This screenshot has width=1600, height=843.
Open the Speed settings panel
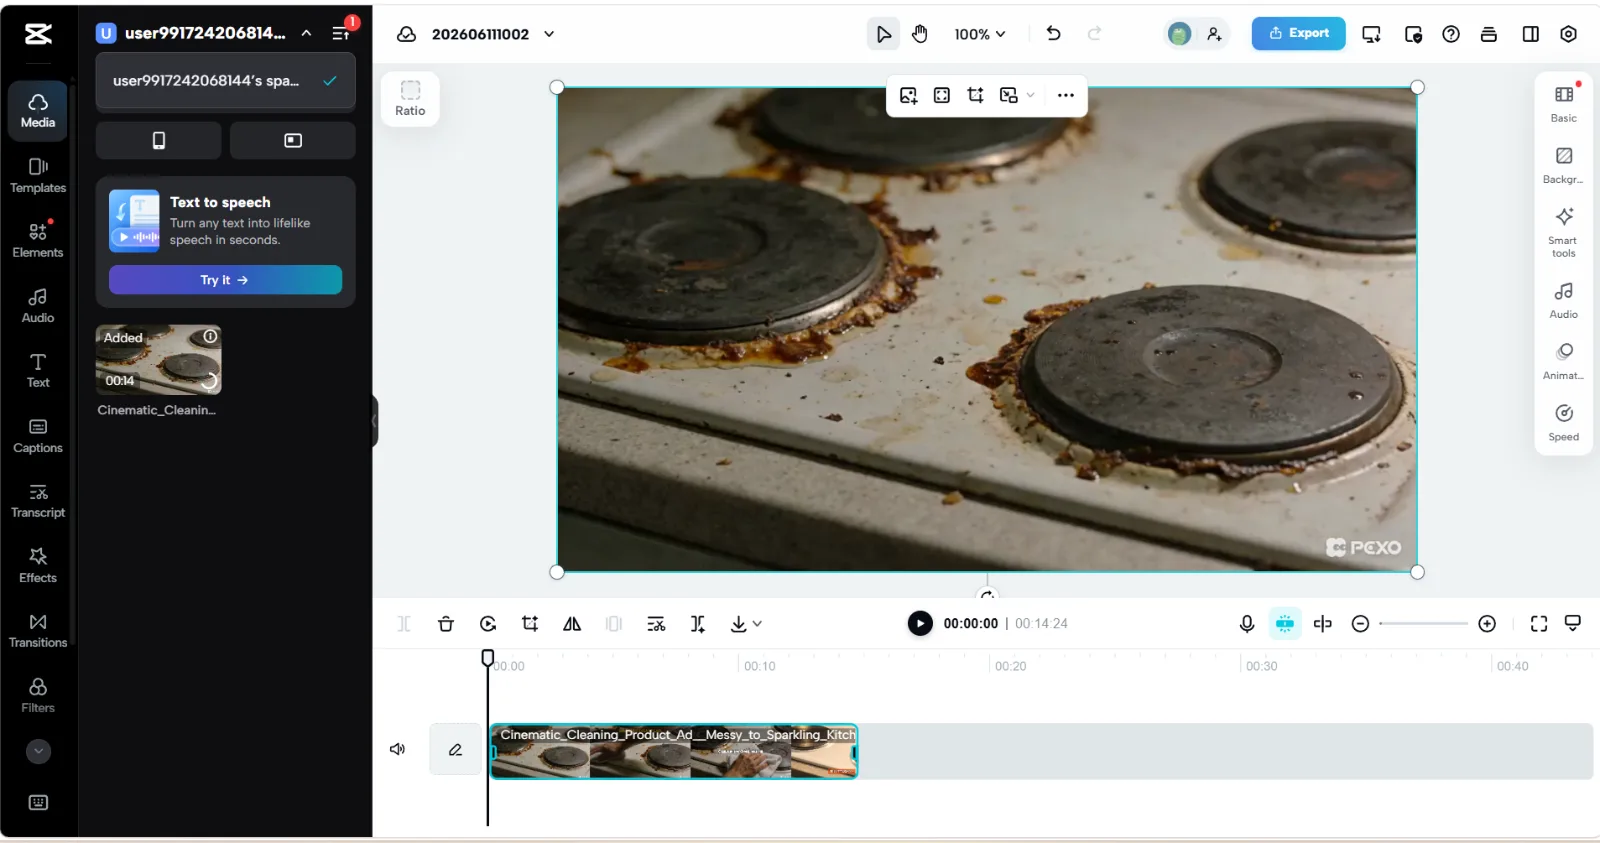point(1564,422)
